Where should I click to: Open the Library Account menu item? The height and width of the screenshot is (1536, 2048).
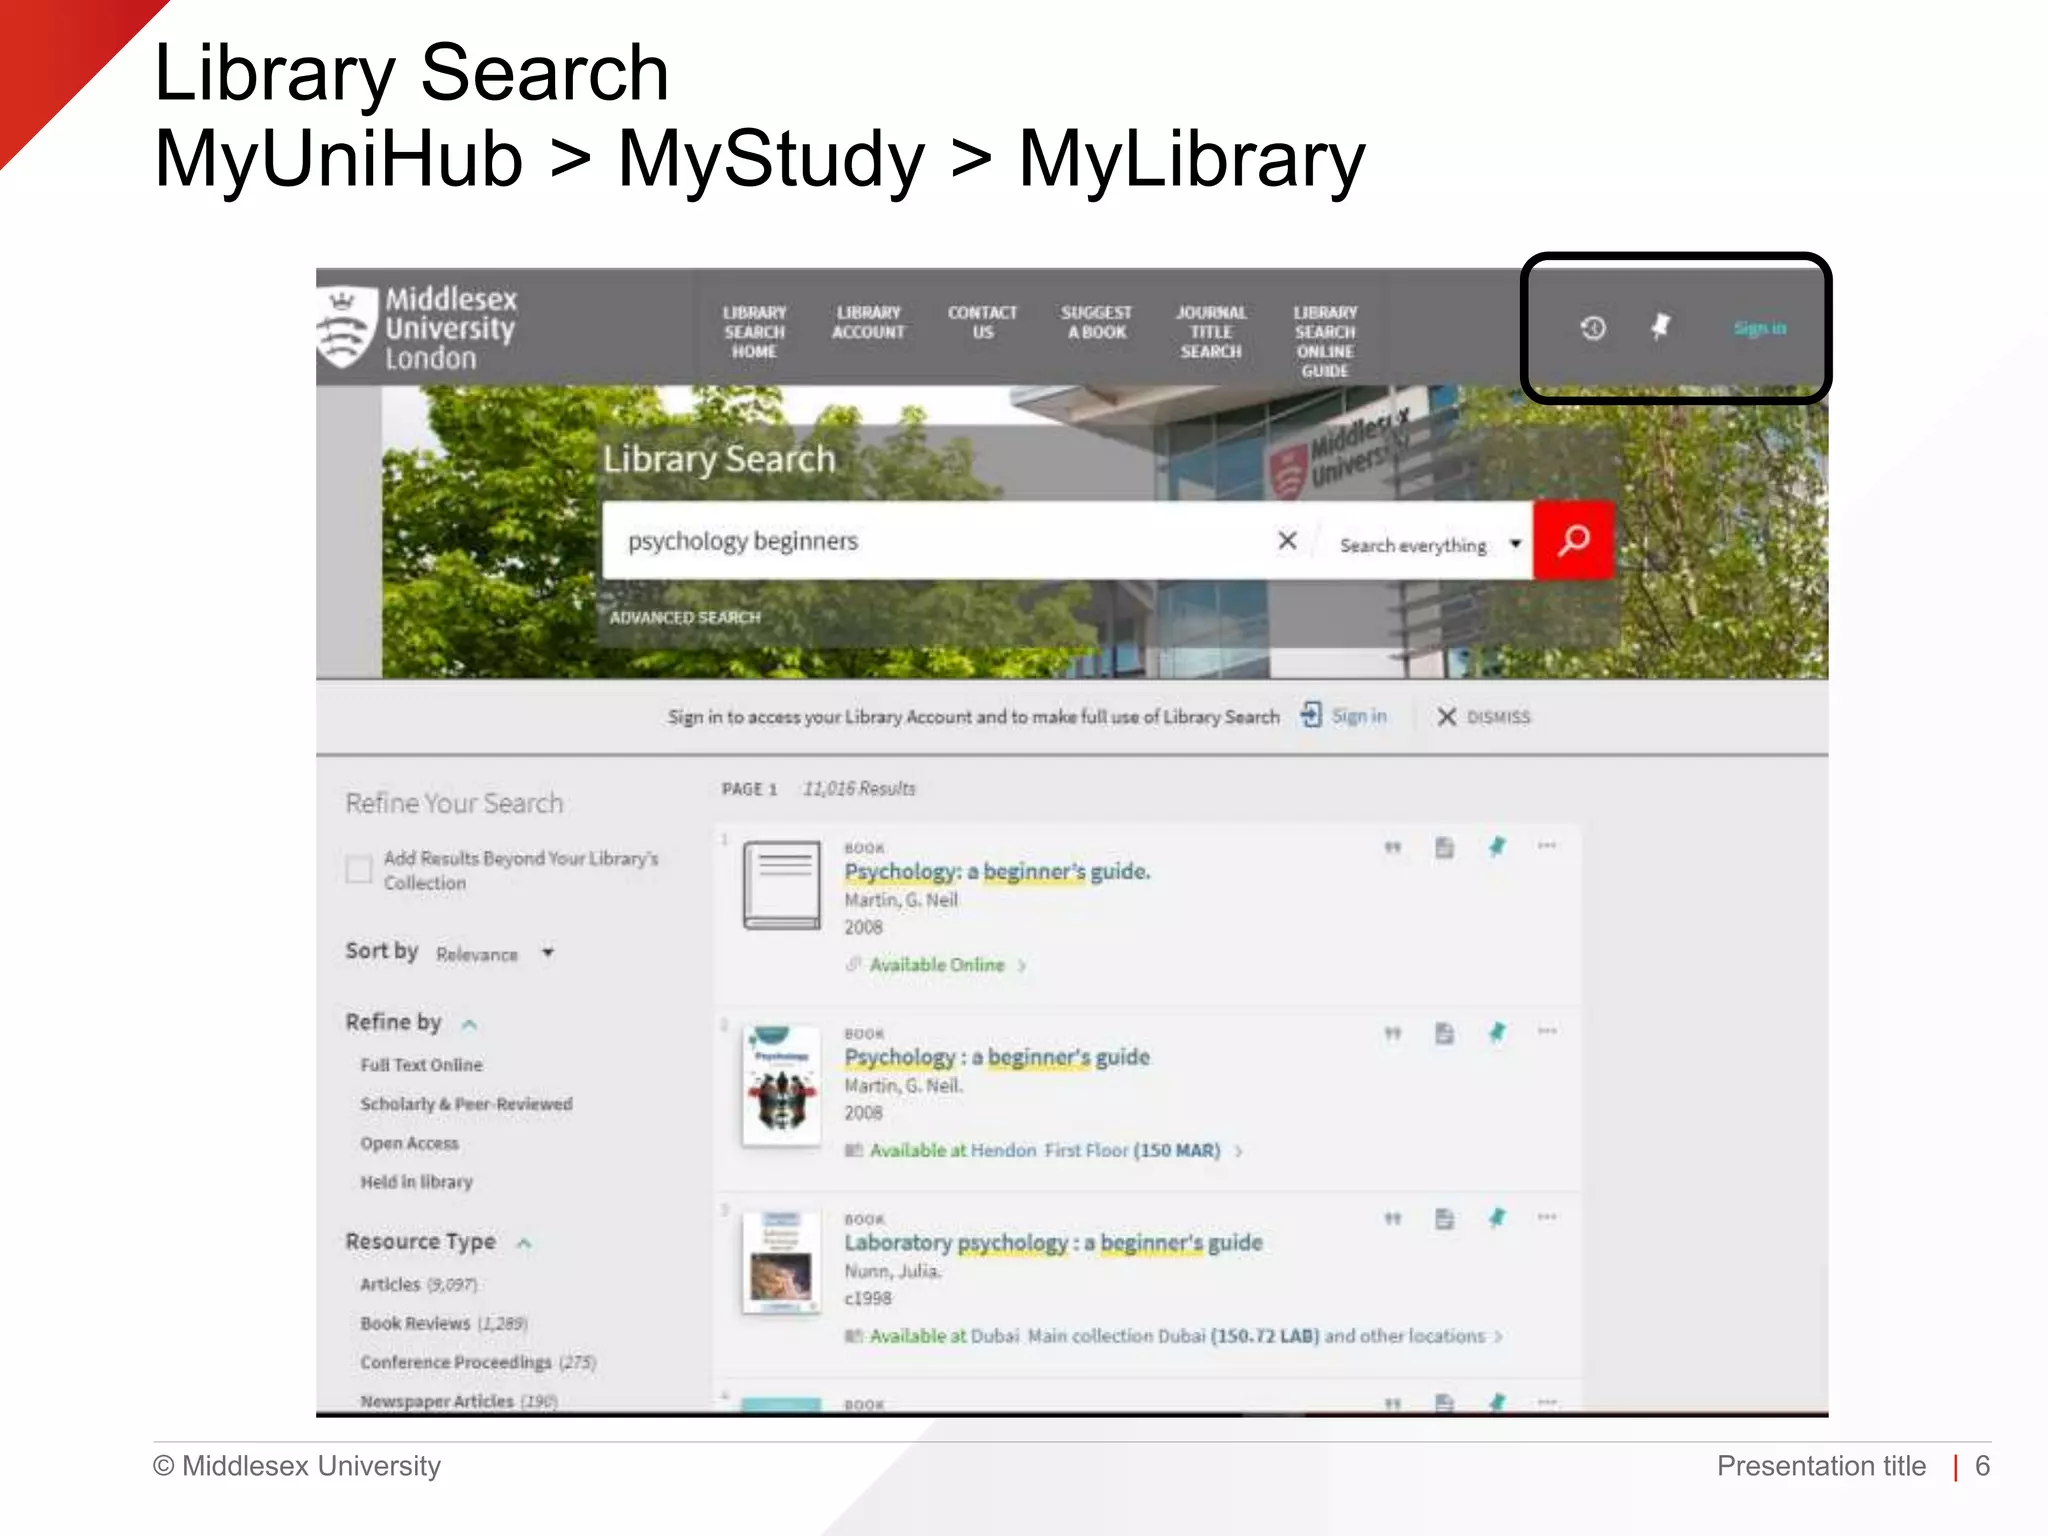point(869,322)
